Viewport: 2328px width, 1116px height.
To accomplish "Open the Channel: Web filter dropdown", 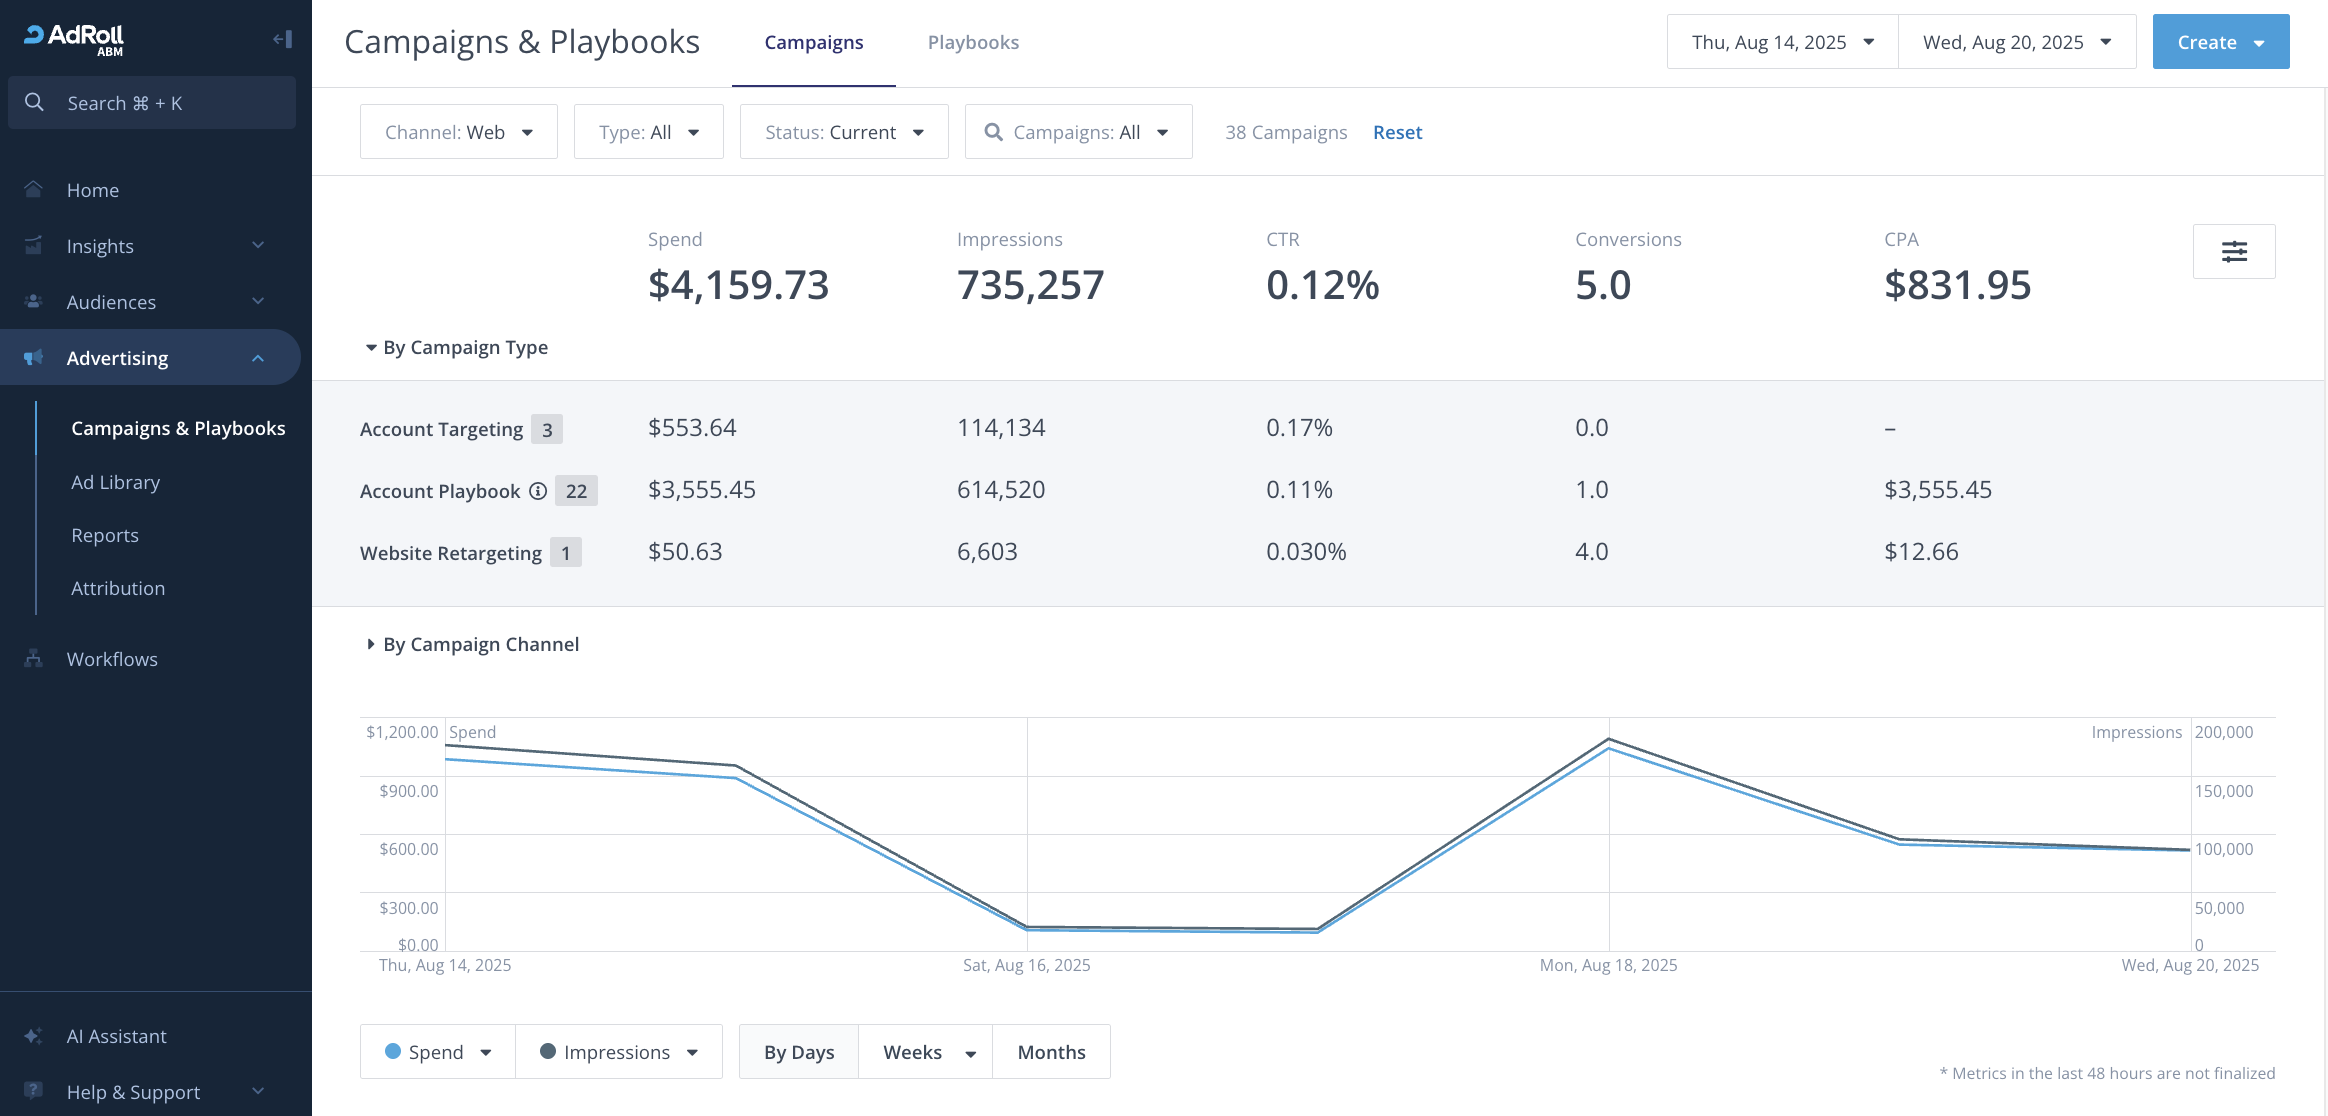I will click(x=459, y=132).
